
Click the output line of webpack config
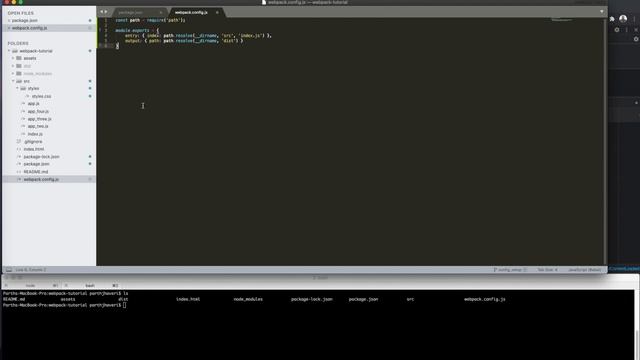[184, 41]
